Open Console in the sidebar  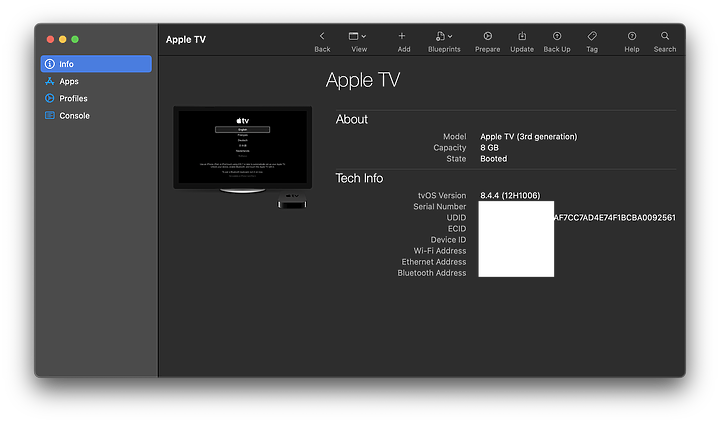(x=96, y=116)
